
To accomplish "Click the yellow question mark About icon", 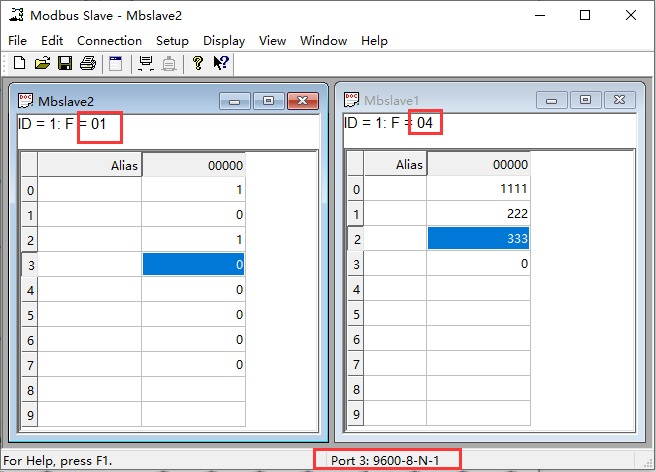I will coord(197,63).
